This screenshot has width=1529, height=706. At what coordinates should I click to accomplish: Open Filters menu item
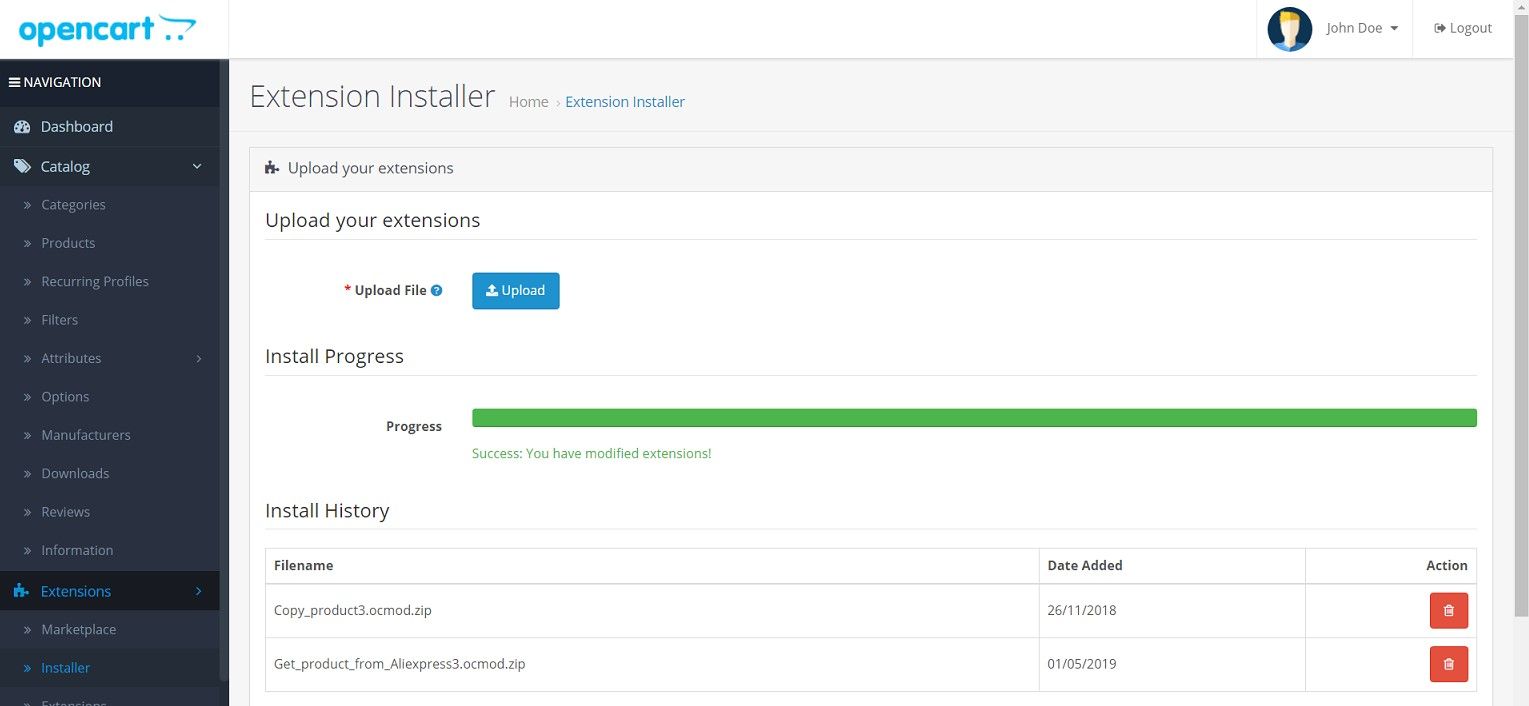tap(110, 320)
